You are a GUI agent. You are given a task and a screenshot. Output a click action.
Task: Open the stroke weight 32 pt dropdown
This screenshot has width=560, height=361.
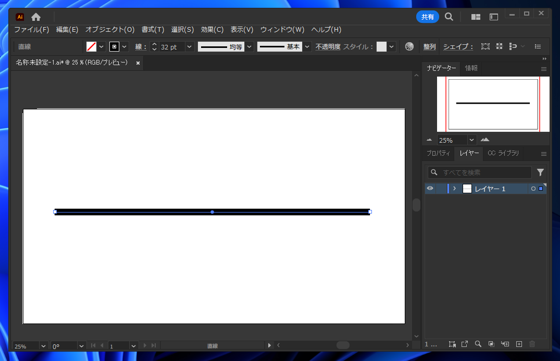(x=189, y=47)
